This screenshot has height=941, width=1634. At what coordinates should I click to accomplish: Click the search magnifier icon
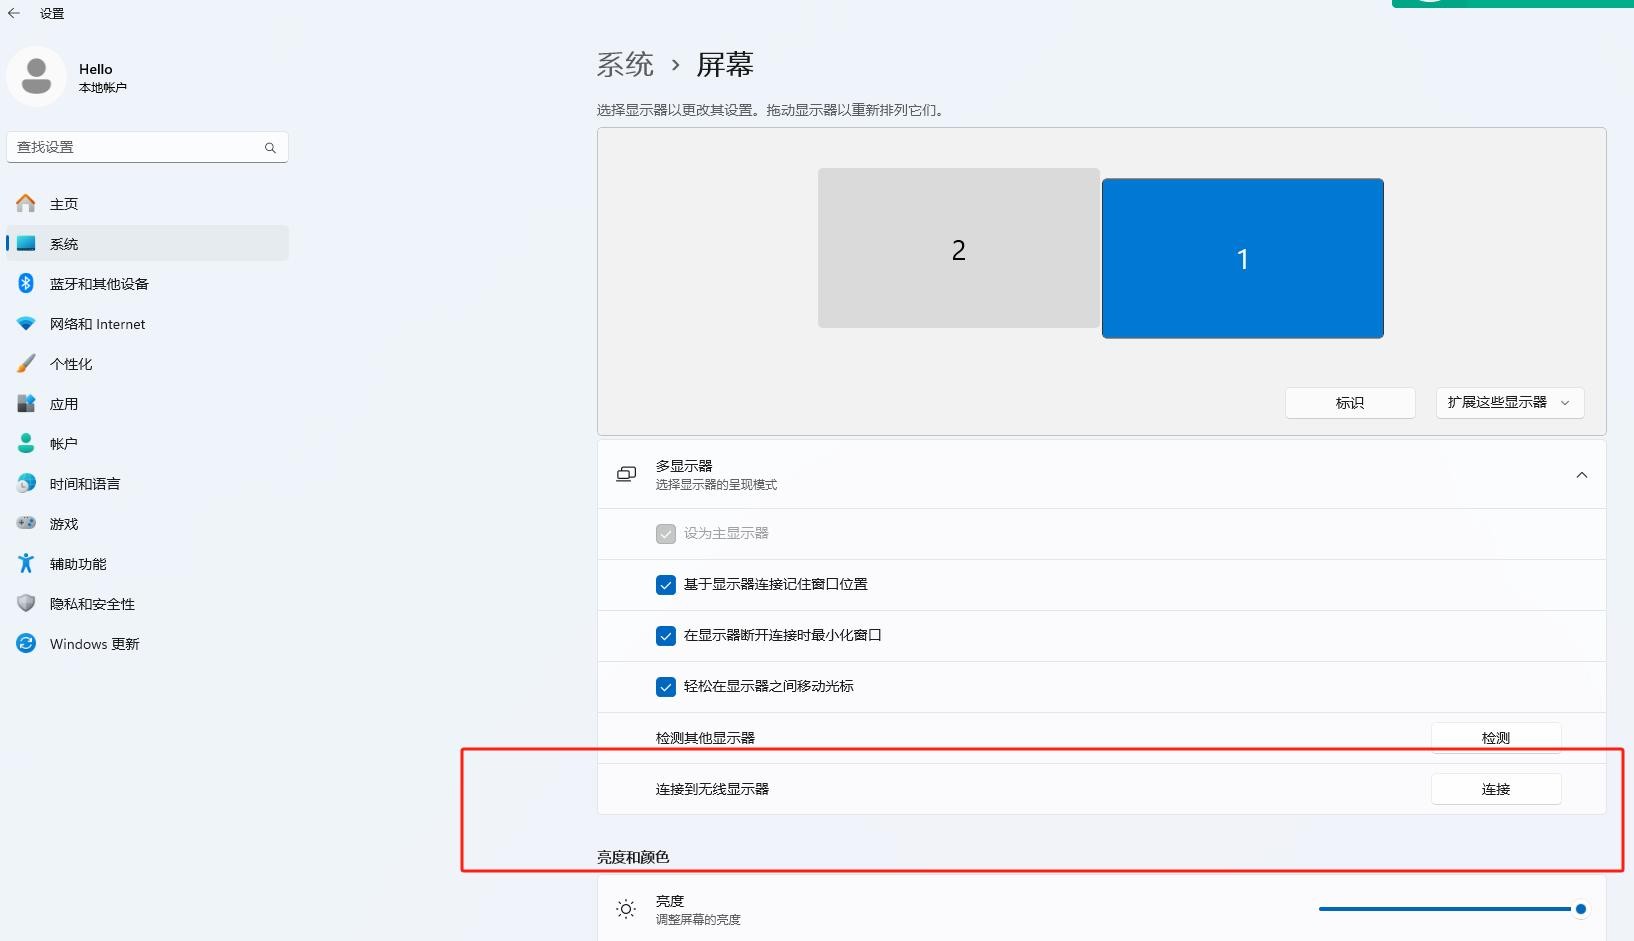click(x=270, y=148)
